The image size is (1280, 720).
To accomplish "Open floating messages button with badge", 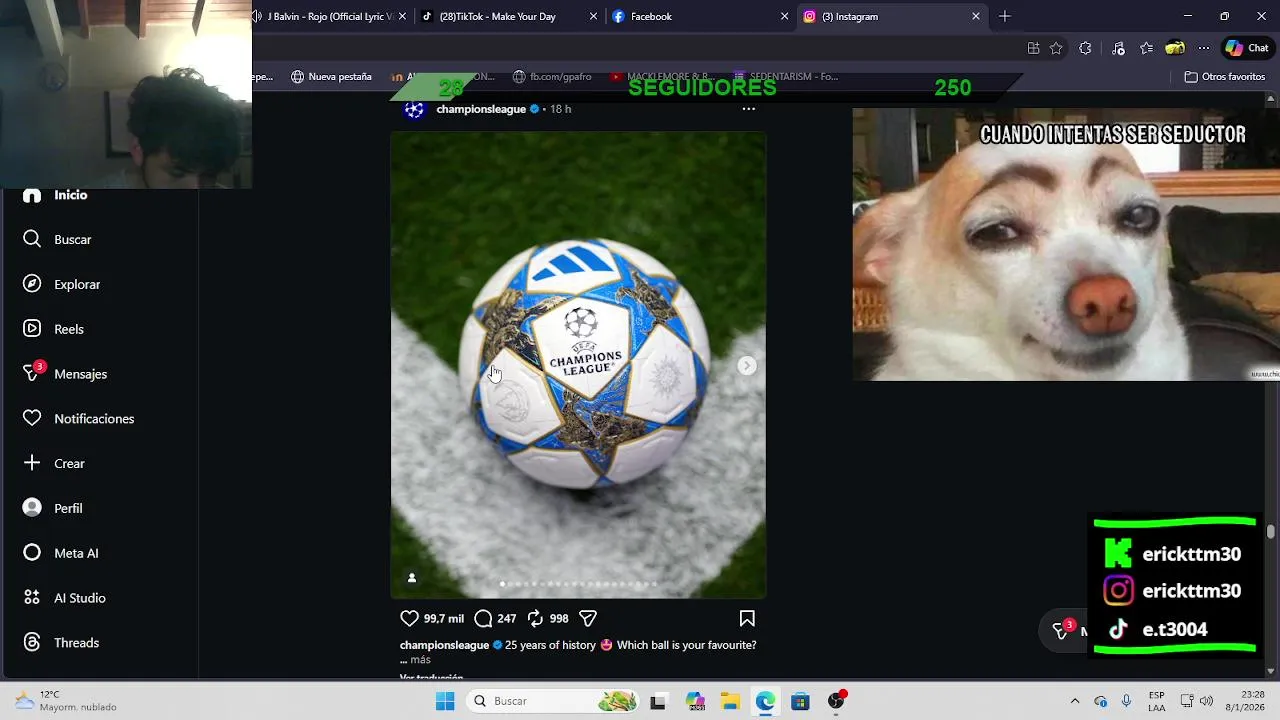I will pos(1063,630).
